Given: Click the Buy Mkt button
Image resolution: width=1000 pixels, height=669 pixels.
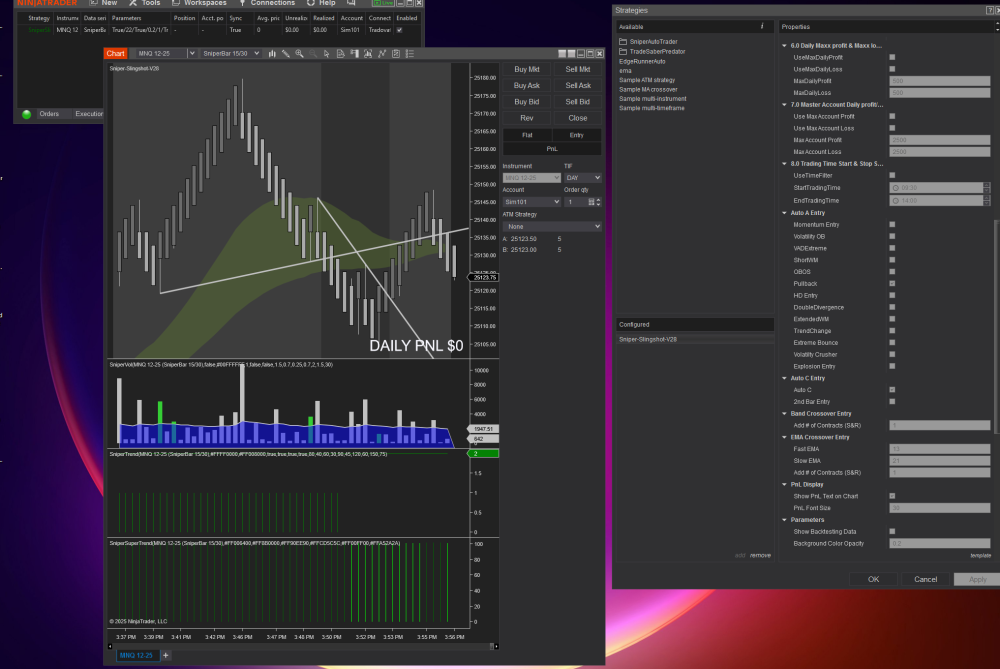Looking at the screenshot, I should (527, 70).
